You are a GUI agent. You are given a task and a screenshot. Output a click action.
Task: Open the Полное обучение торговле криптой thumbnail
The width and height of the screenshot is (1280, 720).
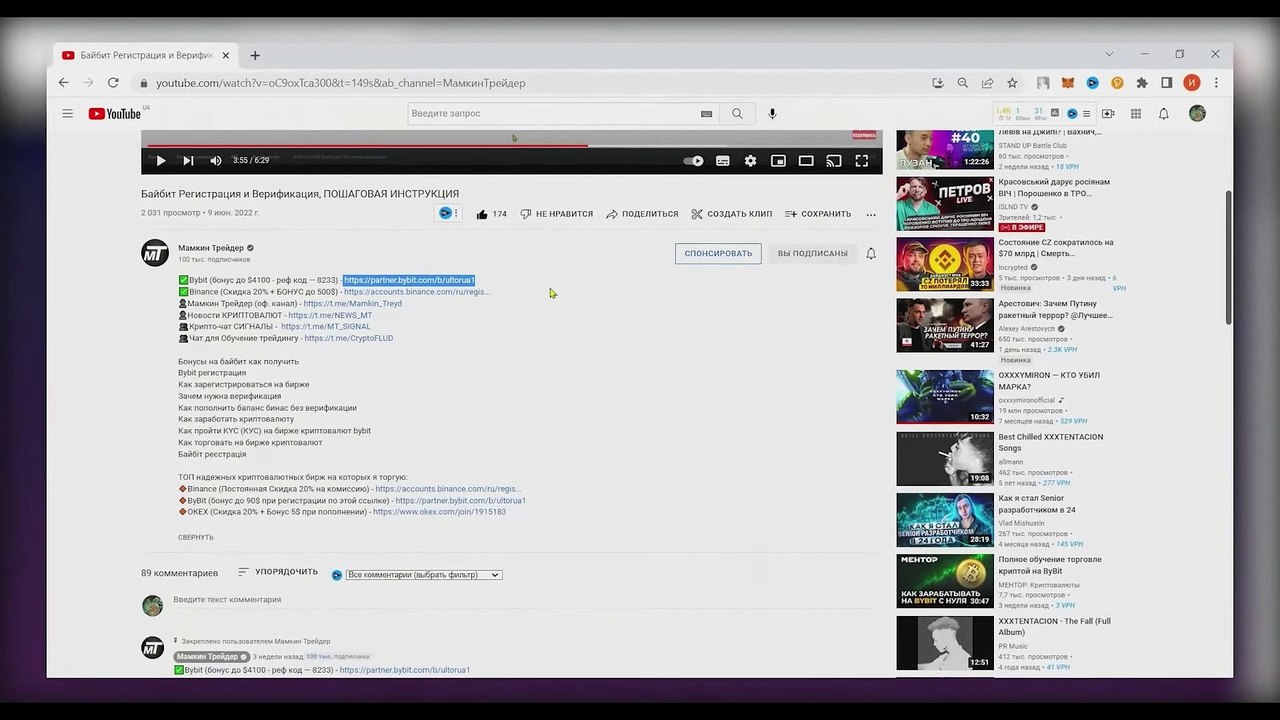tap(945, 581)
